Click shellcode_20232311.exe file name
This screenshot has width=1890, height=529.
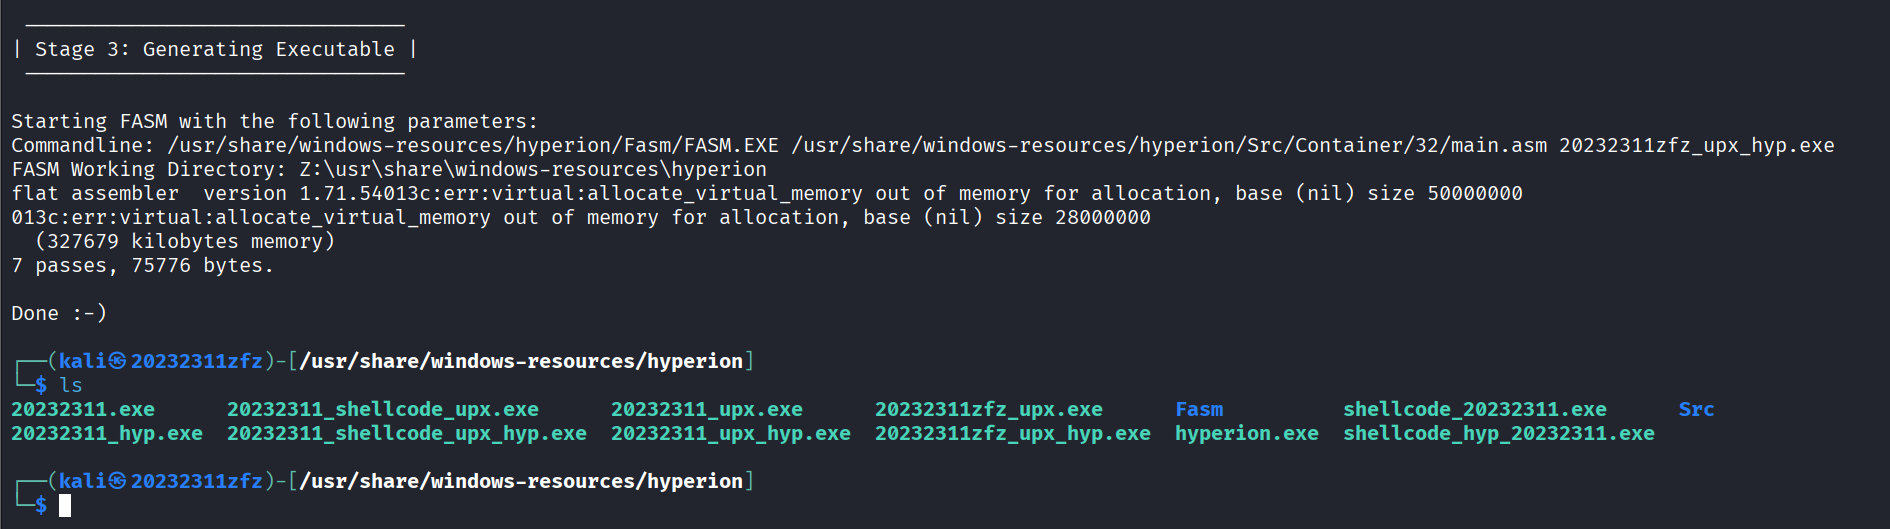click(1475, 409)
